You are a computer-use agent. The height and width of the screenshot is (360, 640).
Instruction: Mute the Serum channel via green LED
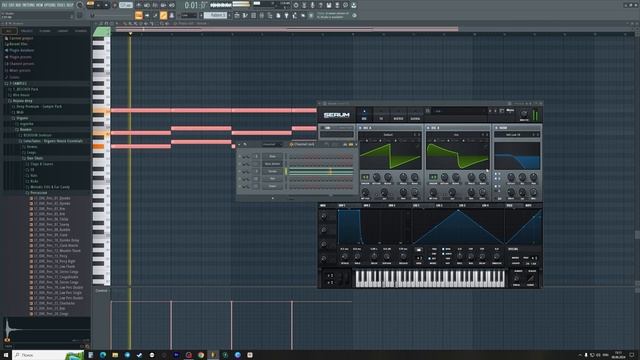(x=239, y=171)
